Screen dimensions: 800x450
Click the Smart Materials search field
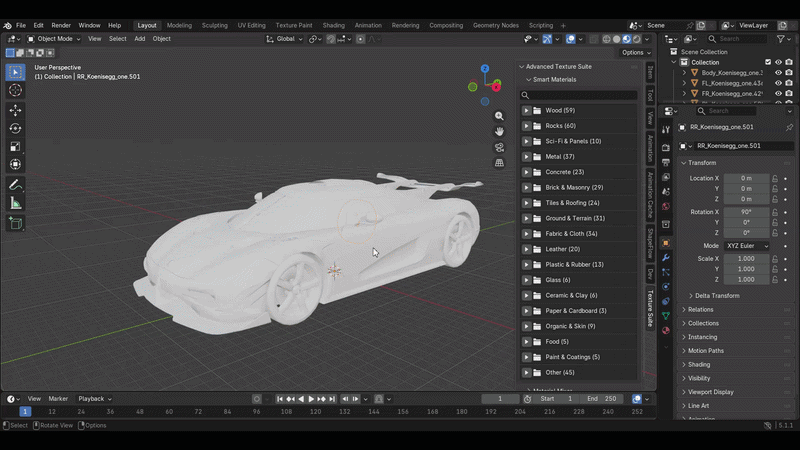[579, 95]
